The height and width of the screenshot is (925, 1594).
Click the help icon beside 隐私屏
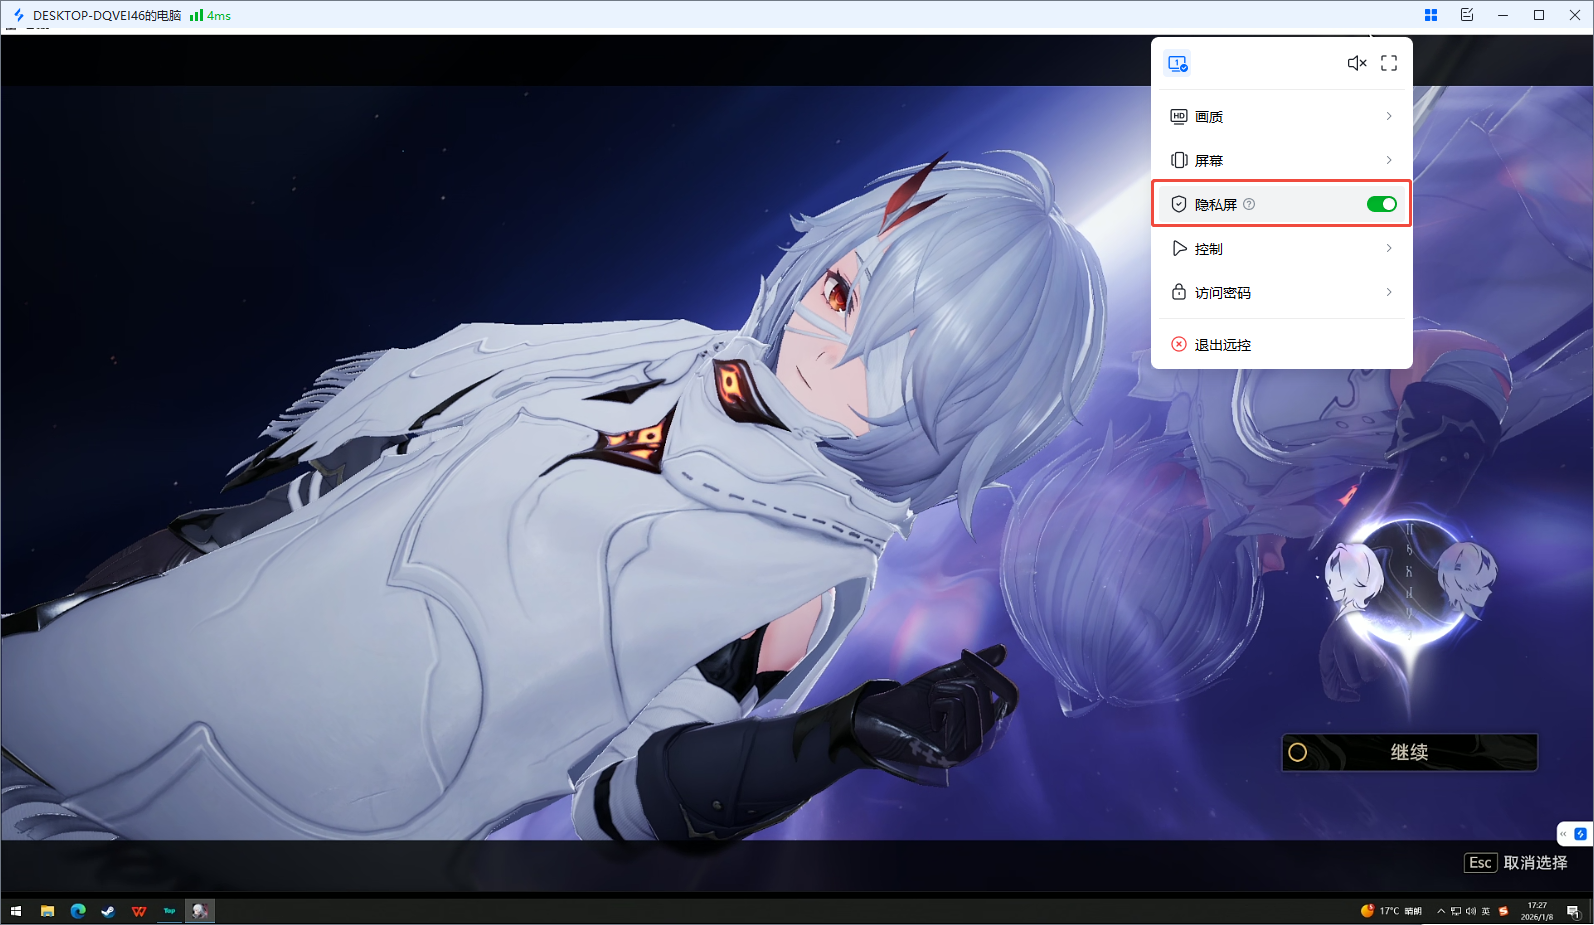[1249, 204]
